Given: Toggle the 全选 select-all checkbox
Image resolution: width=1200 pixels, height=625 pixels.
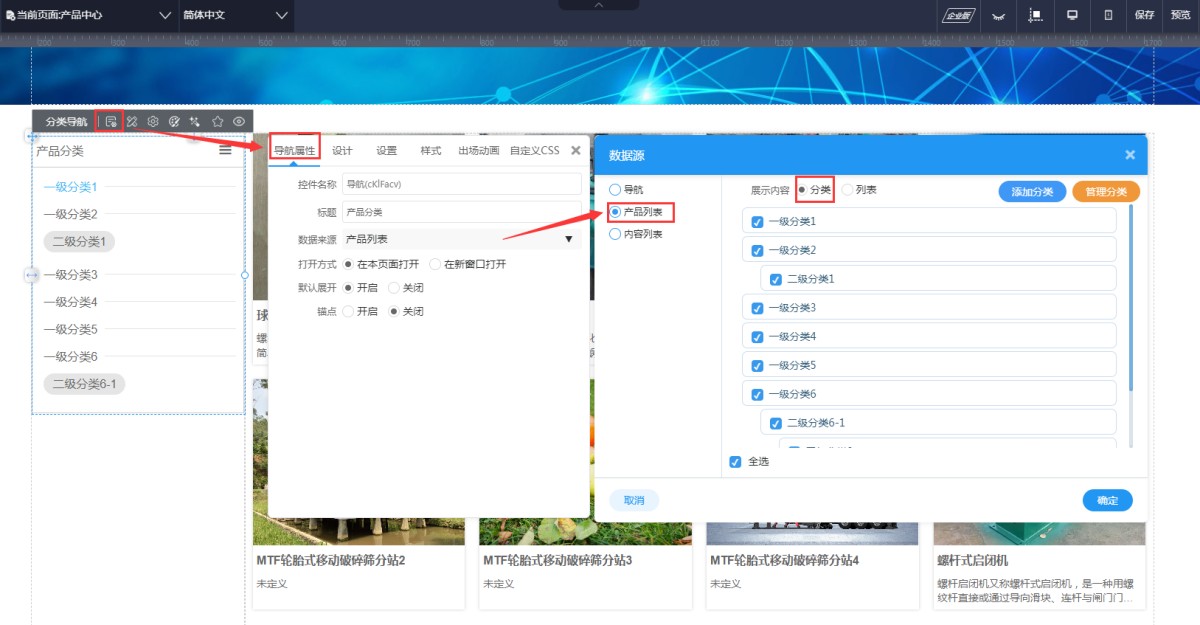Looking at the screenshot, I should [735, 462].
